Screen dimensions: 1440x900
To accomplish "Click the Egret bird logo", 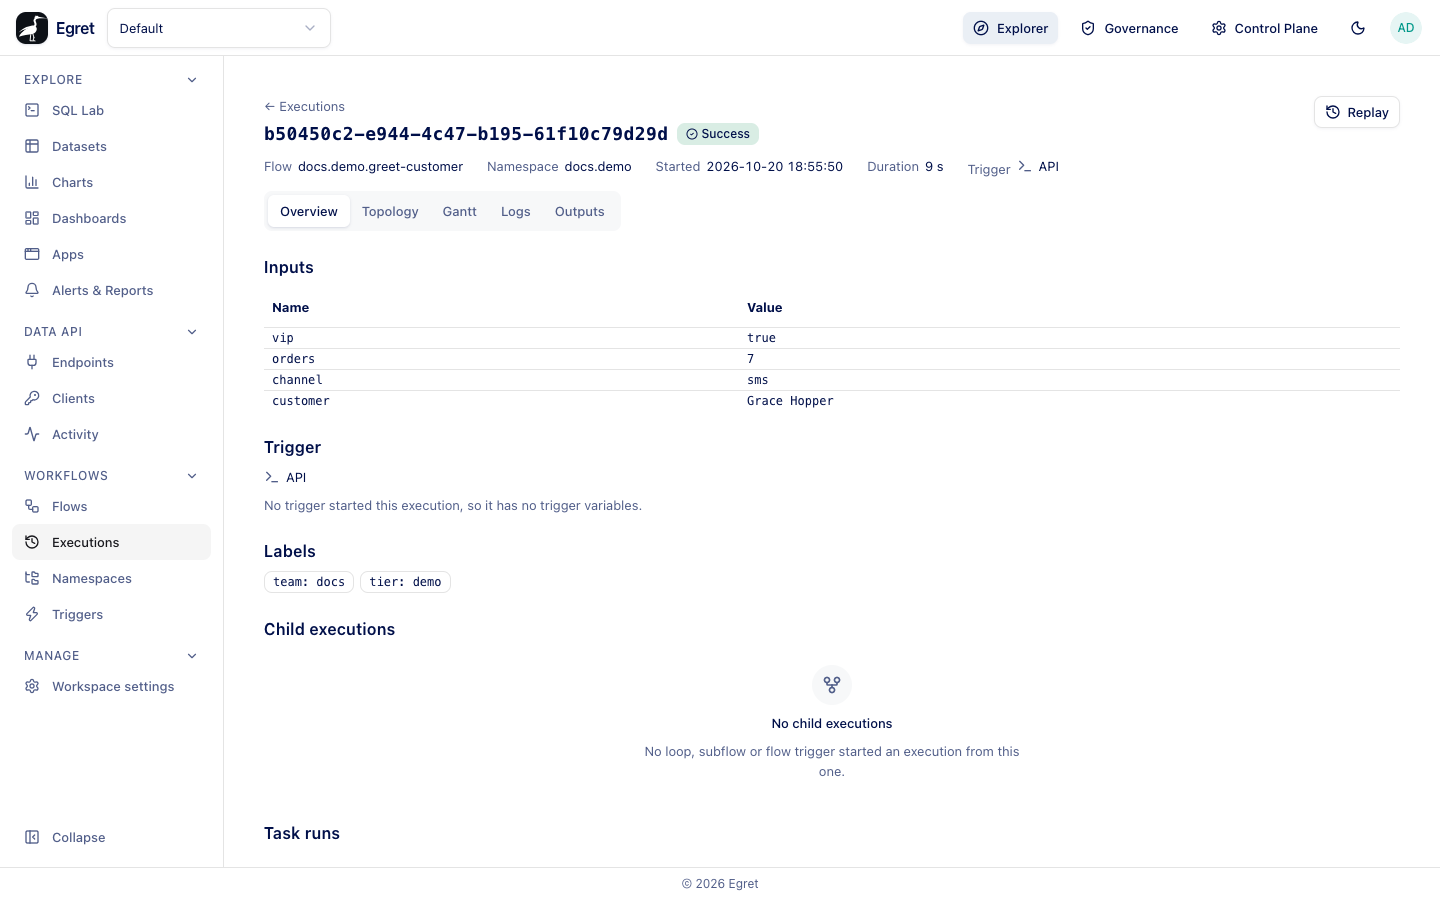I will [x=32, y=28].
